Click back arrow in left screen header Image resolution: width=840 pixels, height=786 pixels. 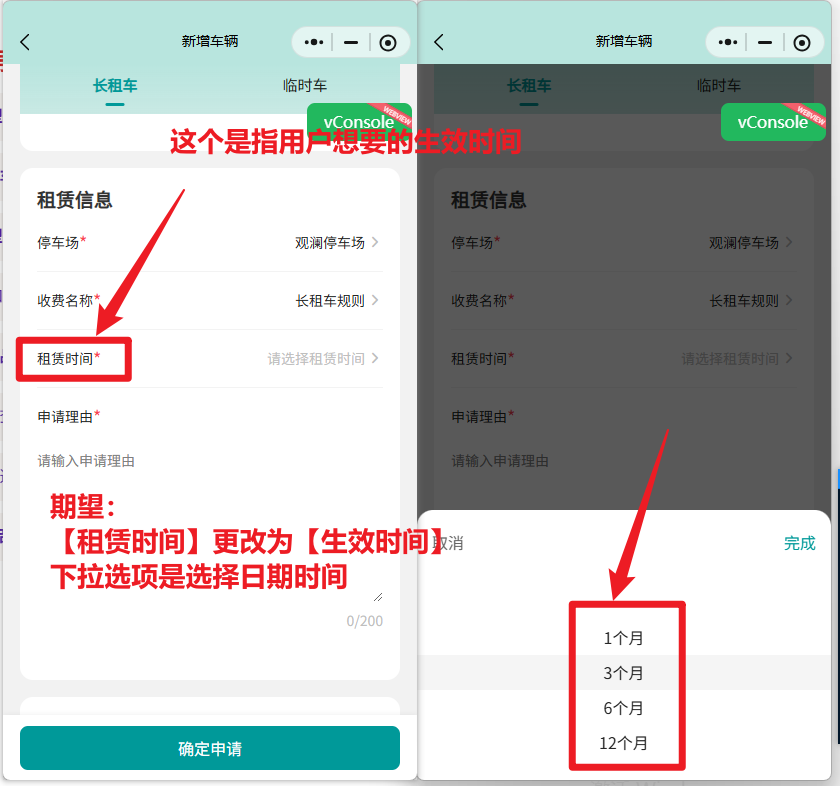click(26, 42)
